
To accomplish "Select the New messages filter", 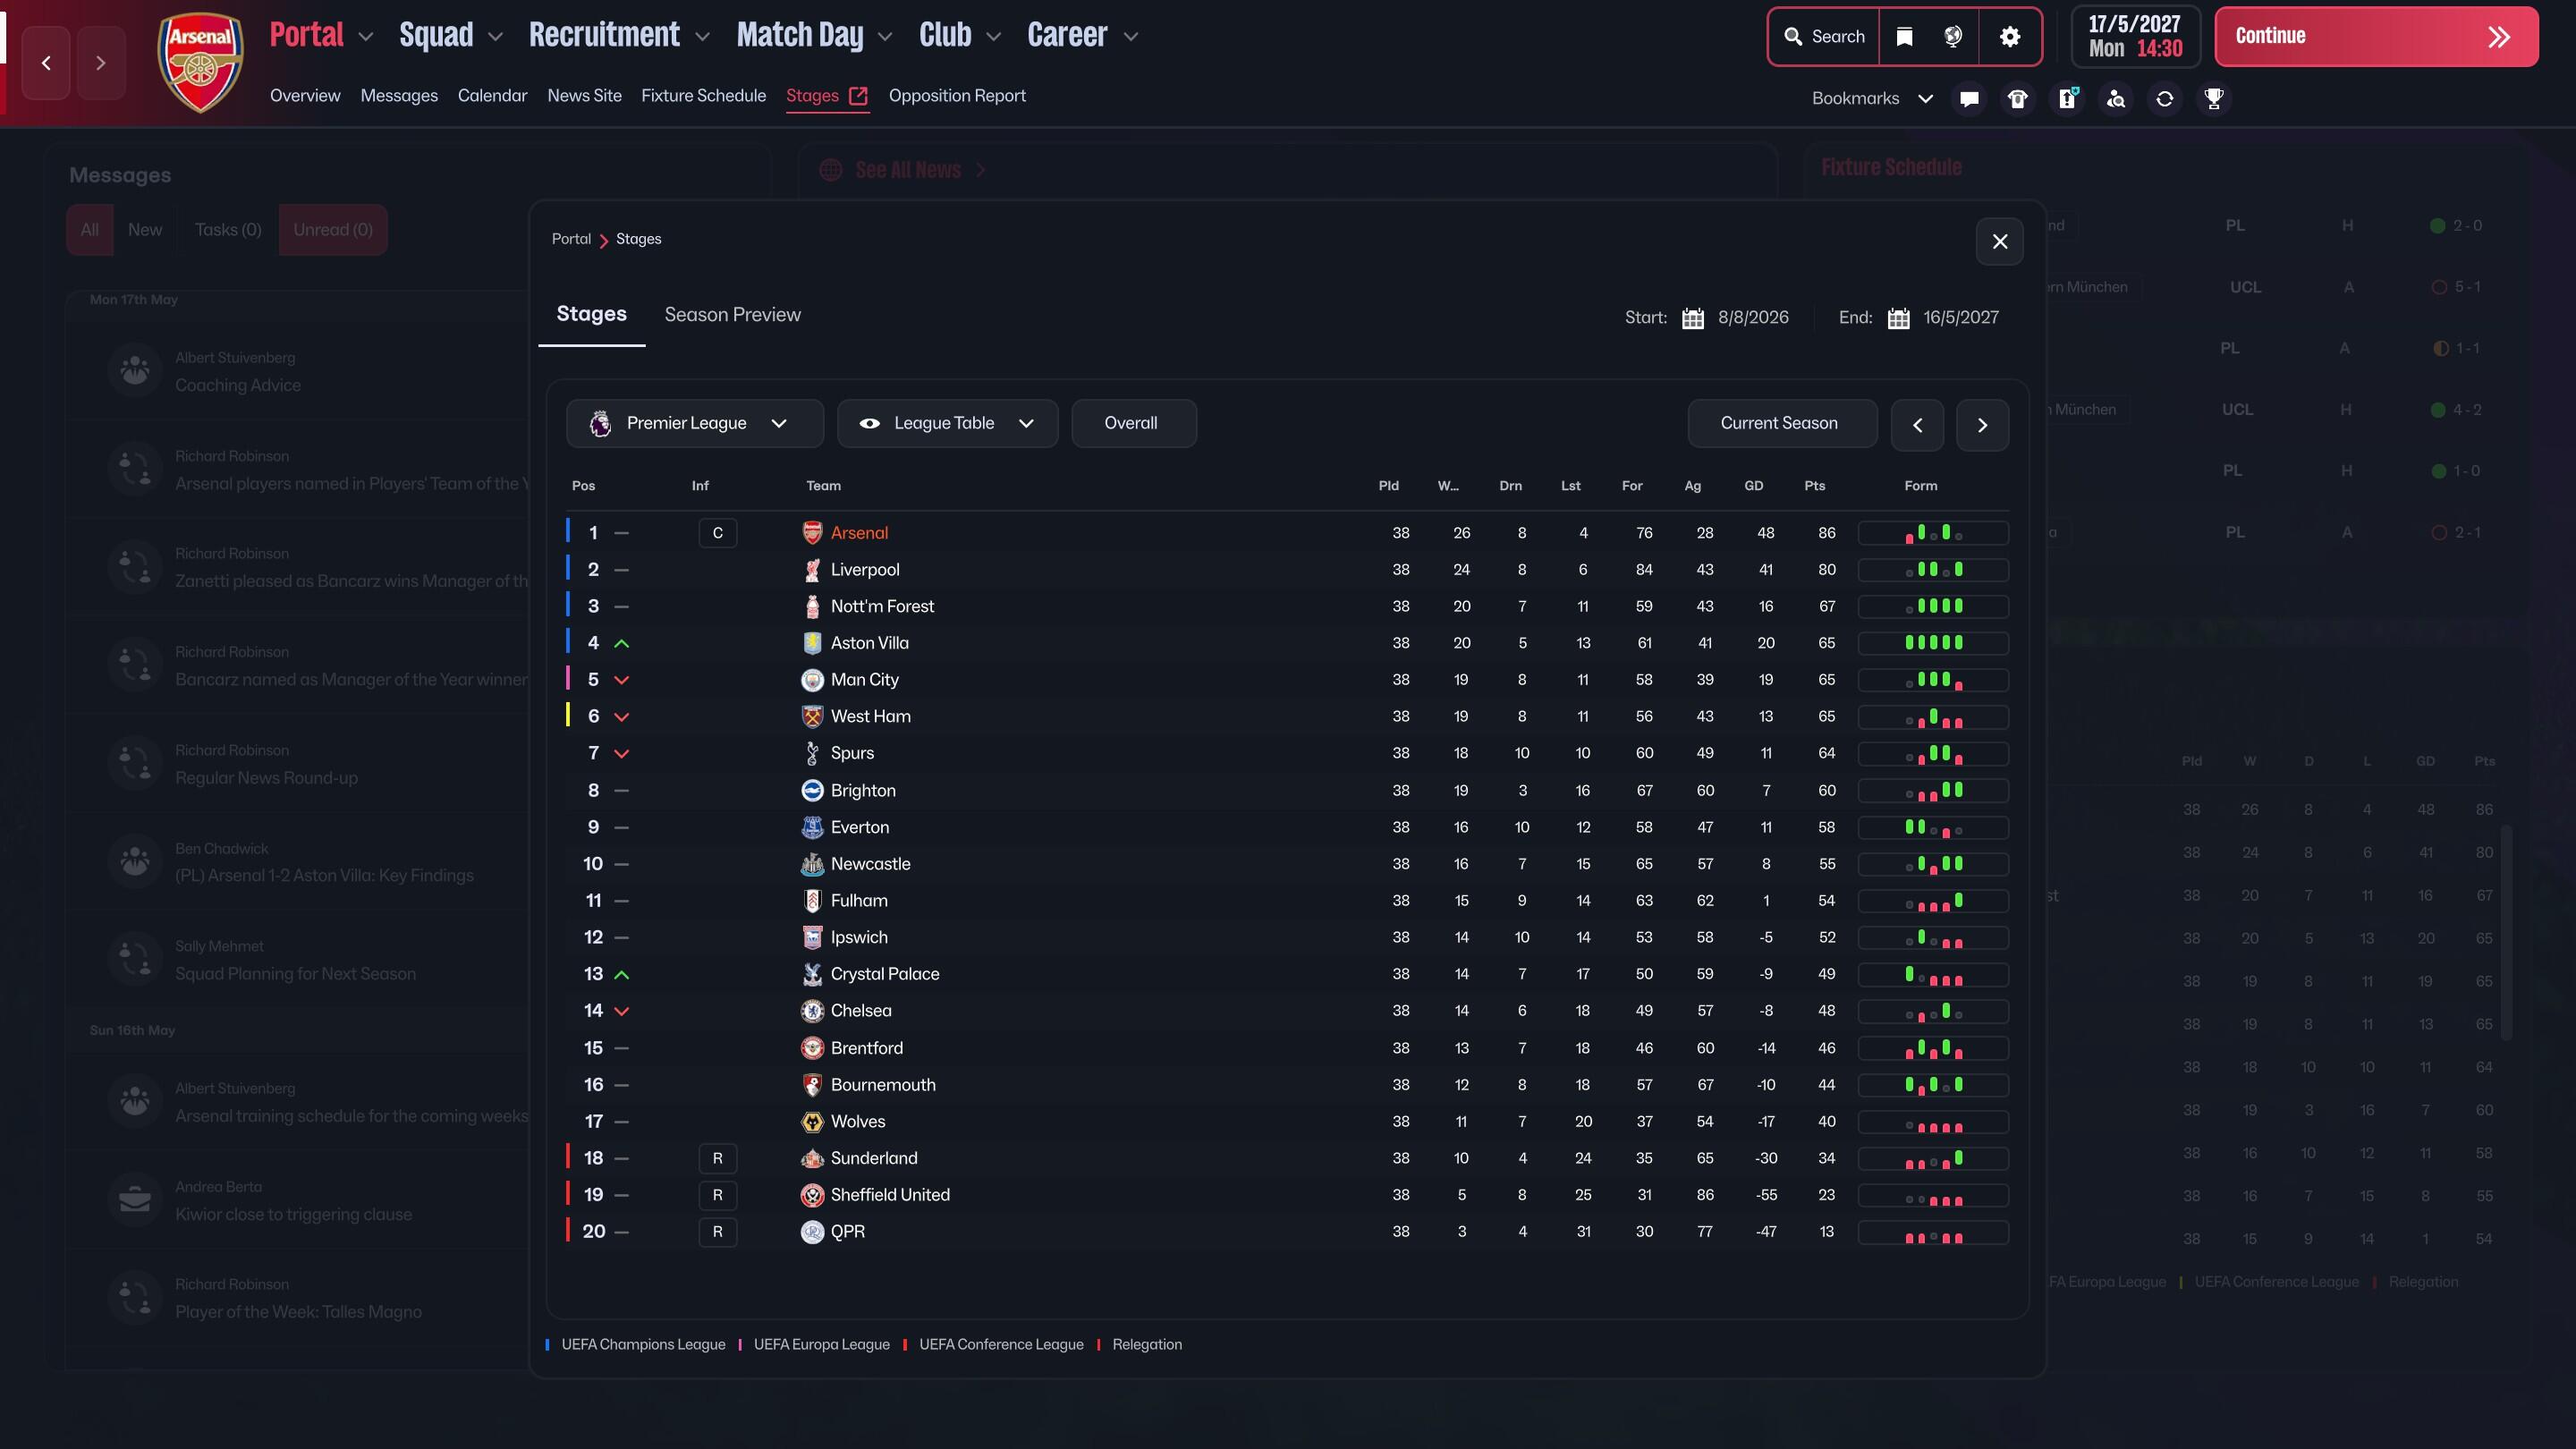I will tap(145, 230).
